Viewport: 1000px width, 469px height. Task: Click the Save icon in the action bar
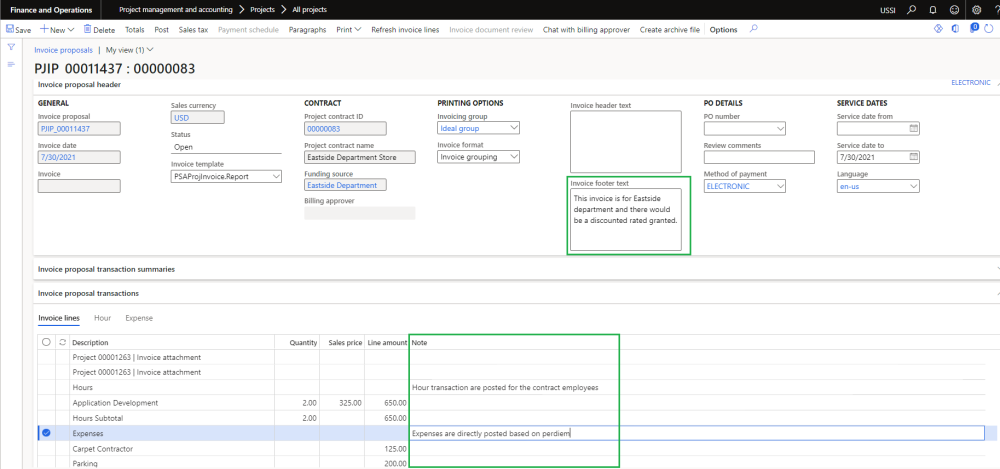(11, 30)
